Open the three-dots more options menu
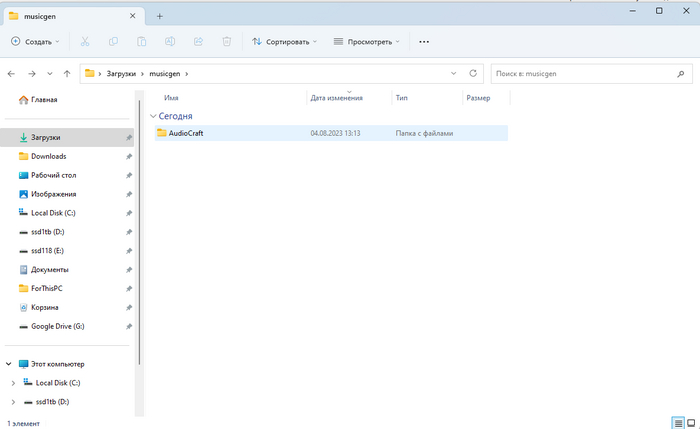 click(x=424, y=42)
